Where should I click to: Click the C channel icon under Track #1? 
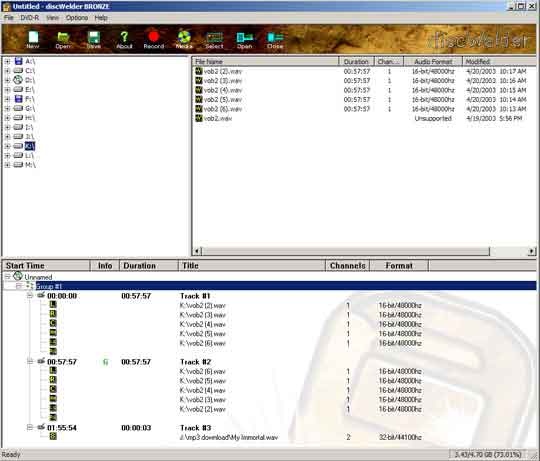(x=53, y=323)
